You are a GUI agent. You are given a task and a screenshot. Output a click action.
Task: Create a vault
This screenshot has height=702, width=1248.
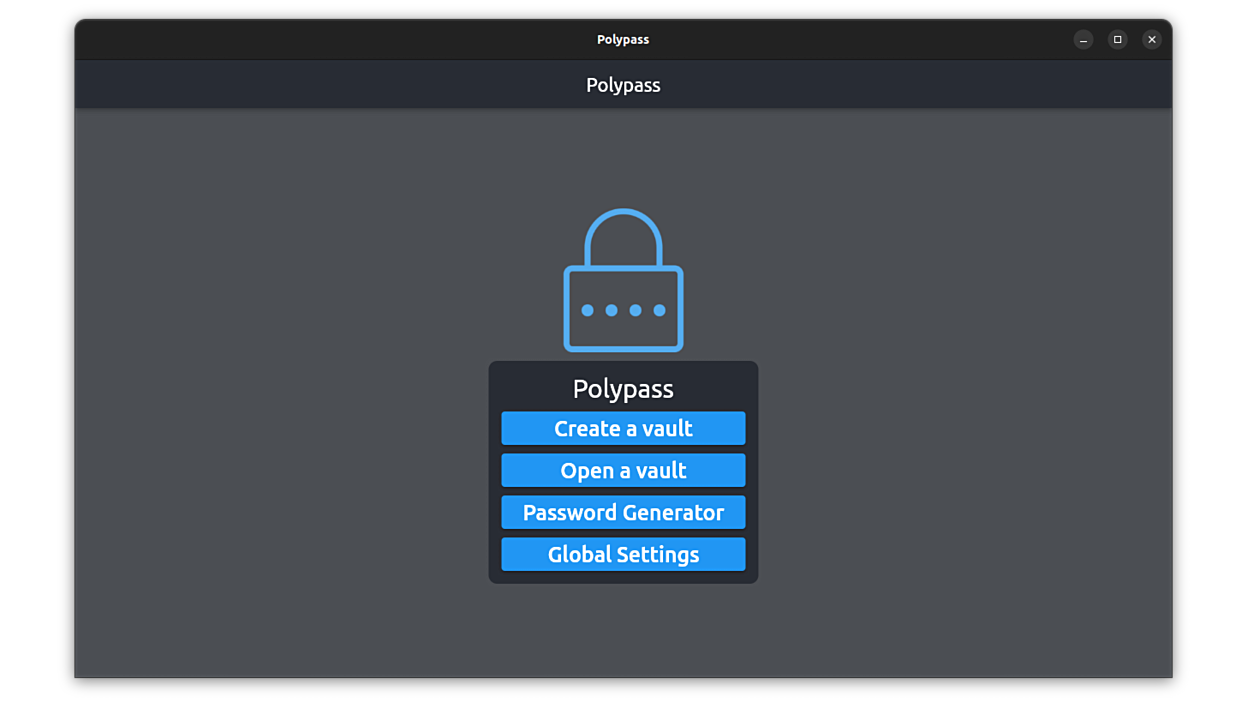[x=623, y=427]
